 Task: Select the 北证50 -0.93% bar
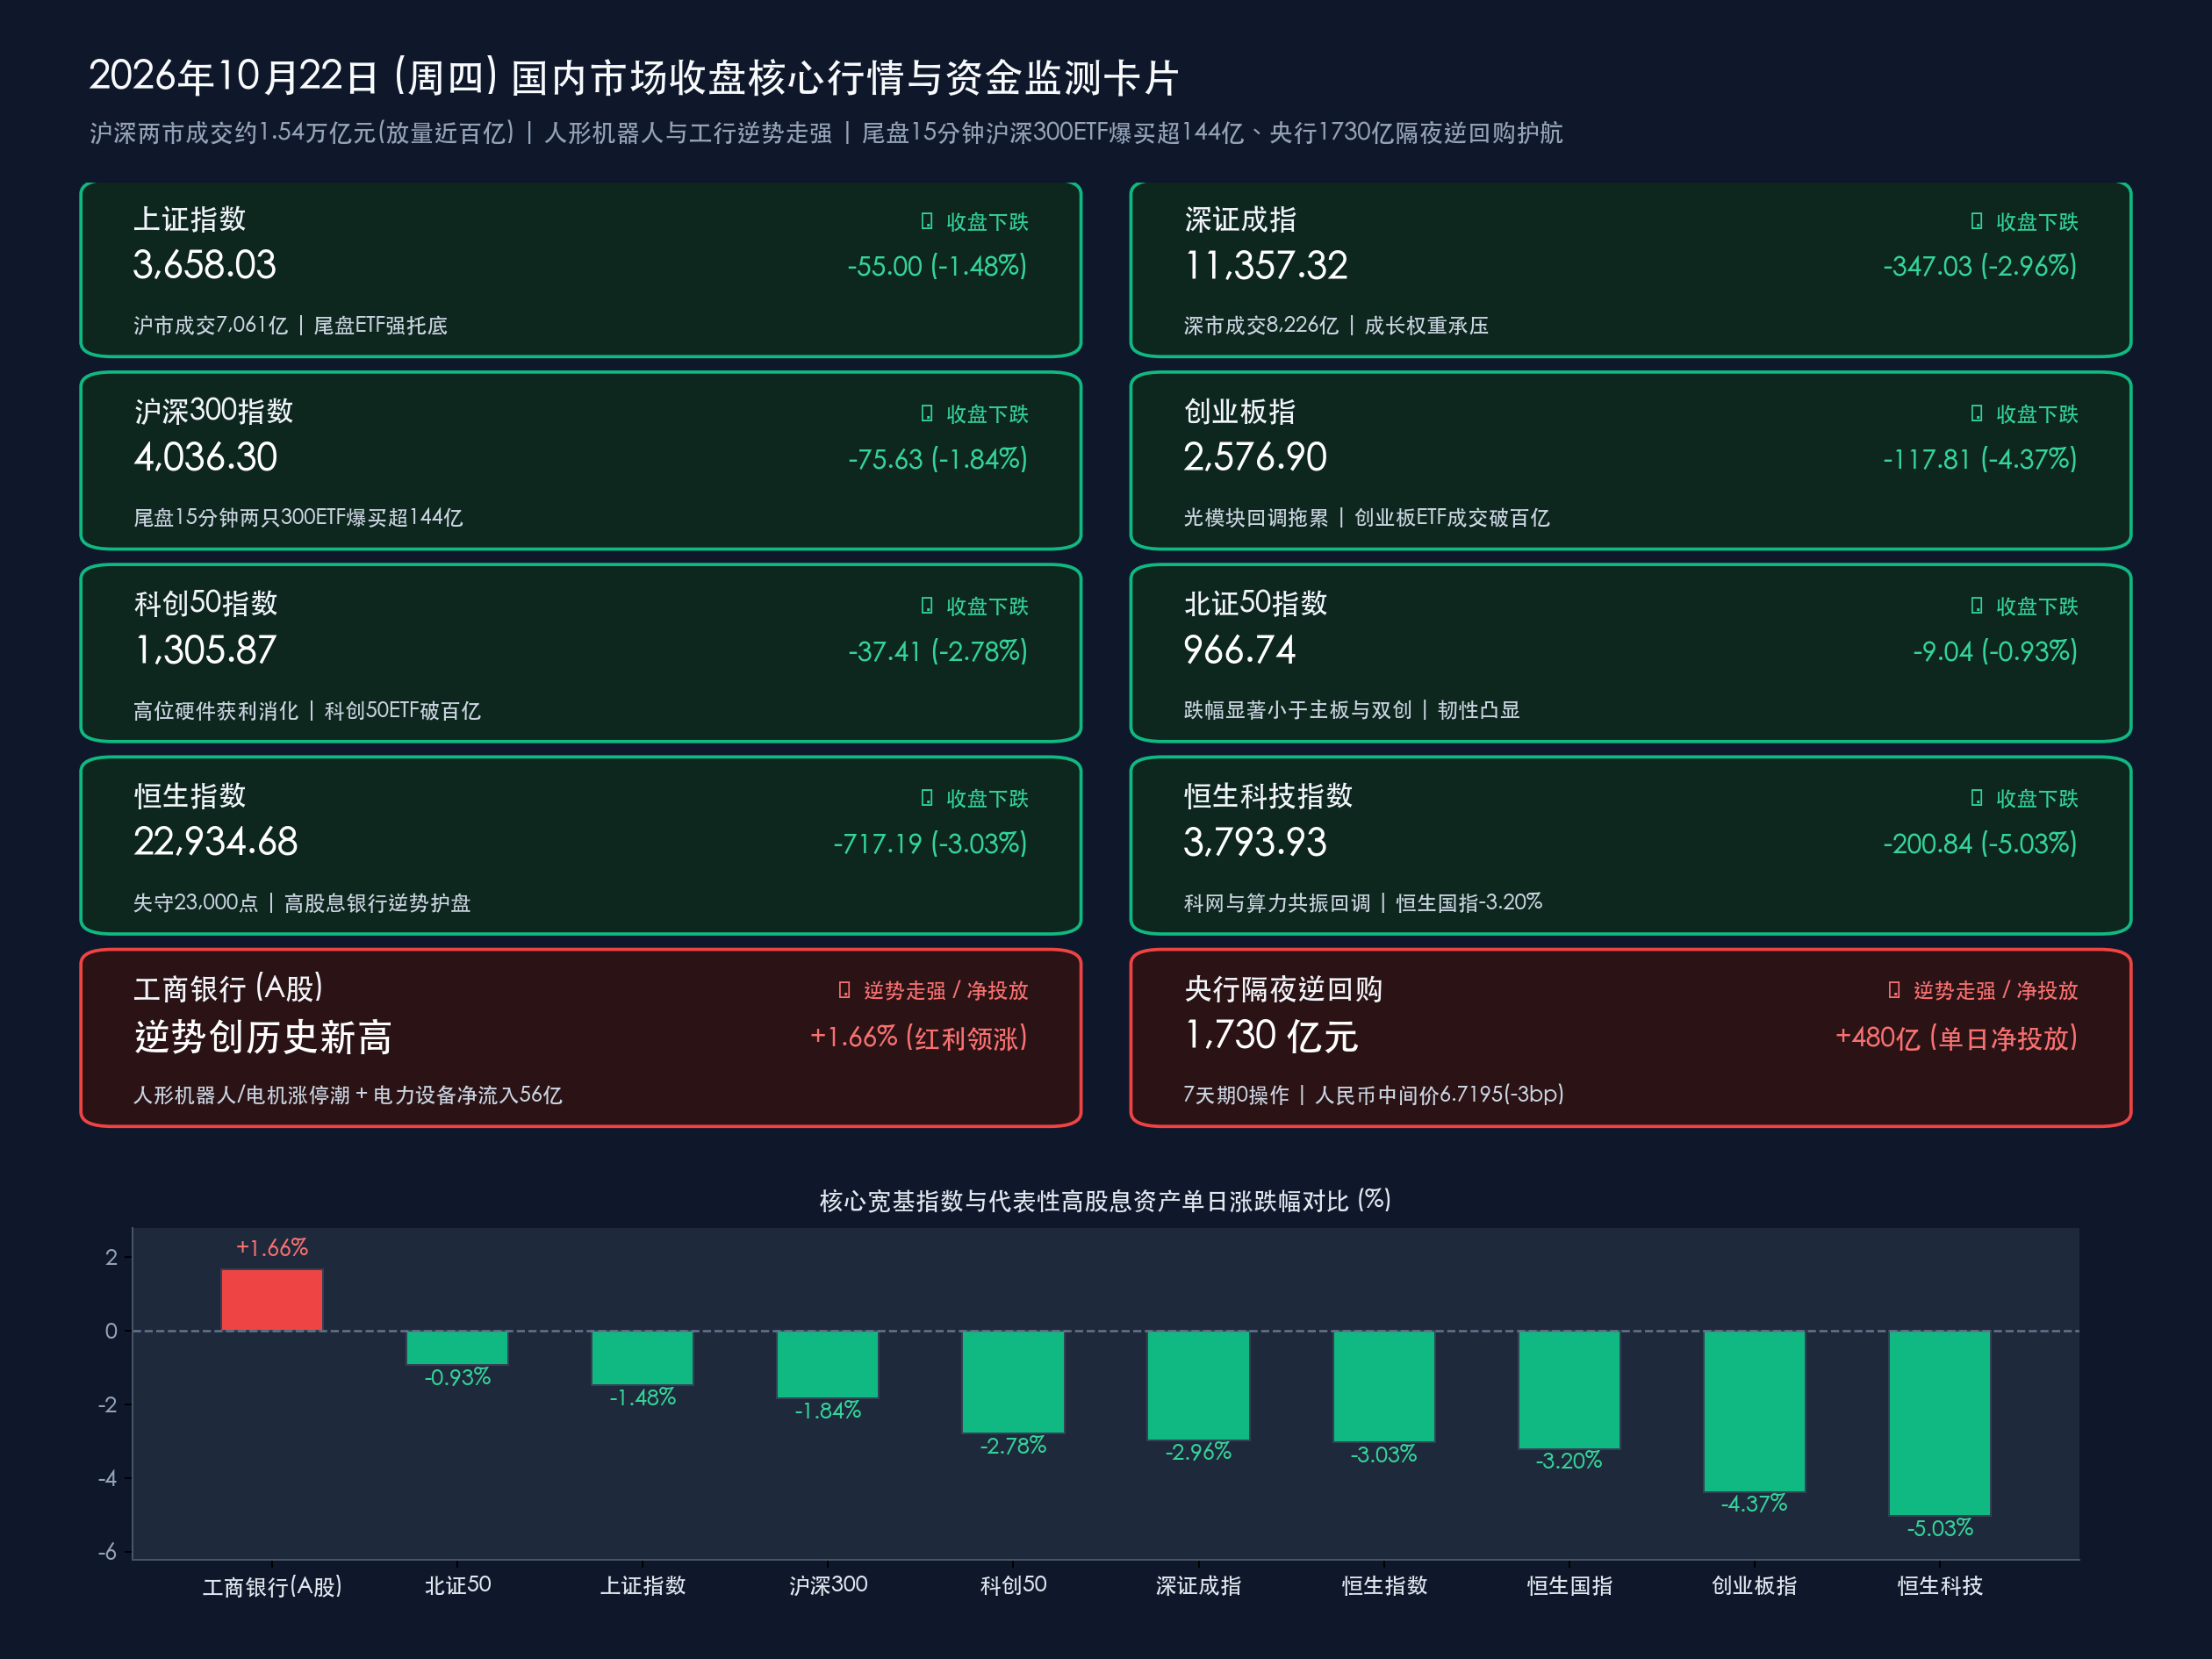[457, 1348]
